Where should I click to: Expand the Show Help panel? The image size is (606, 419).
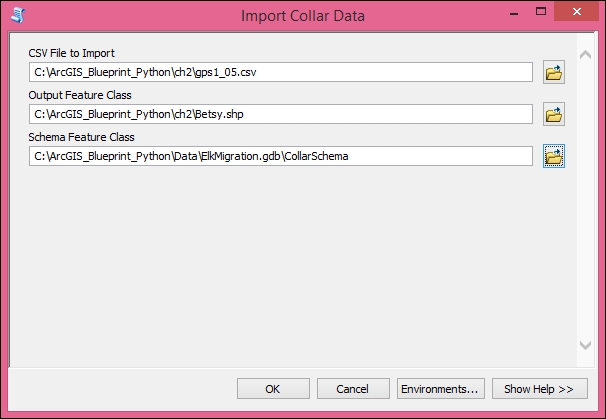(538, 388)
